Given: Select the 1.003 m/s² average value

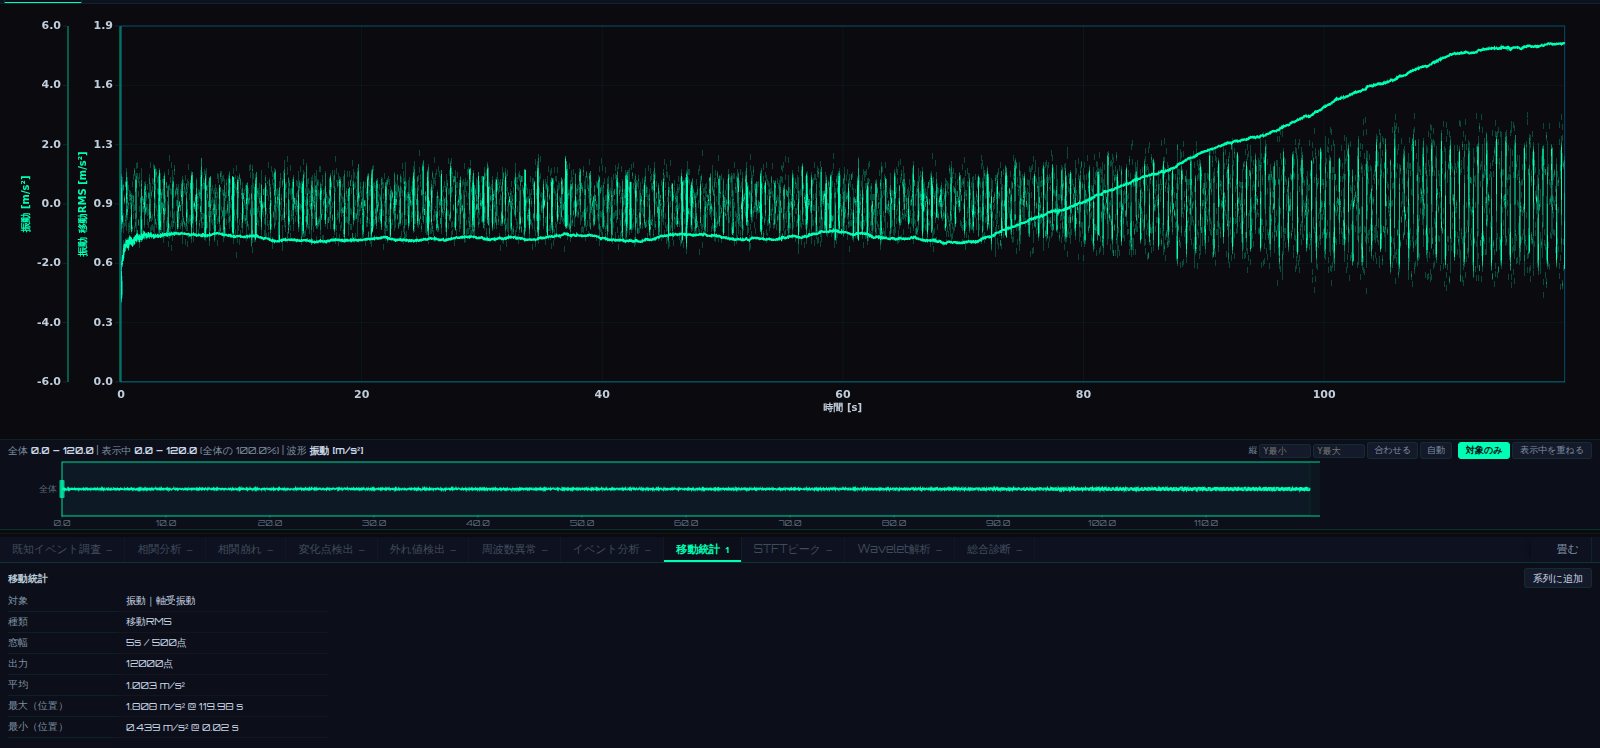Looking at the screenshot, I should click(x=155, y=685).
